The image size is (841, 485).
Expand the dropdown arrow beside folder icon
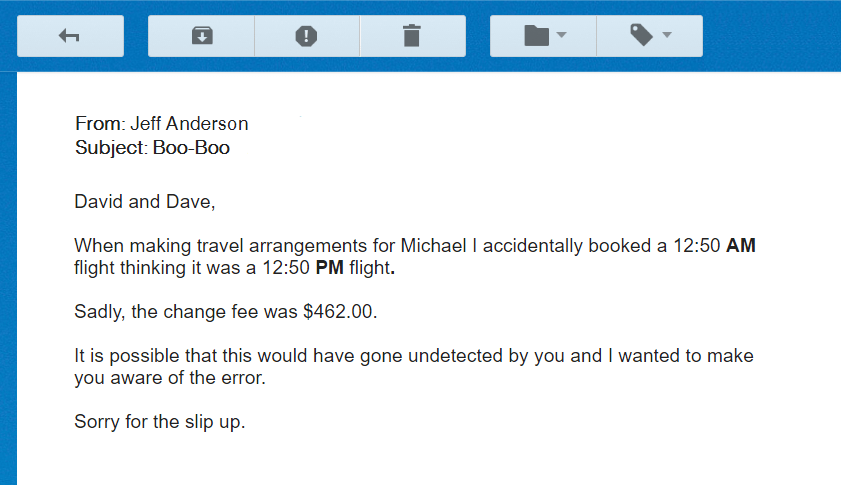[562, 36]
